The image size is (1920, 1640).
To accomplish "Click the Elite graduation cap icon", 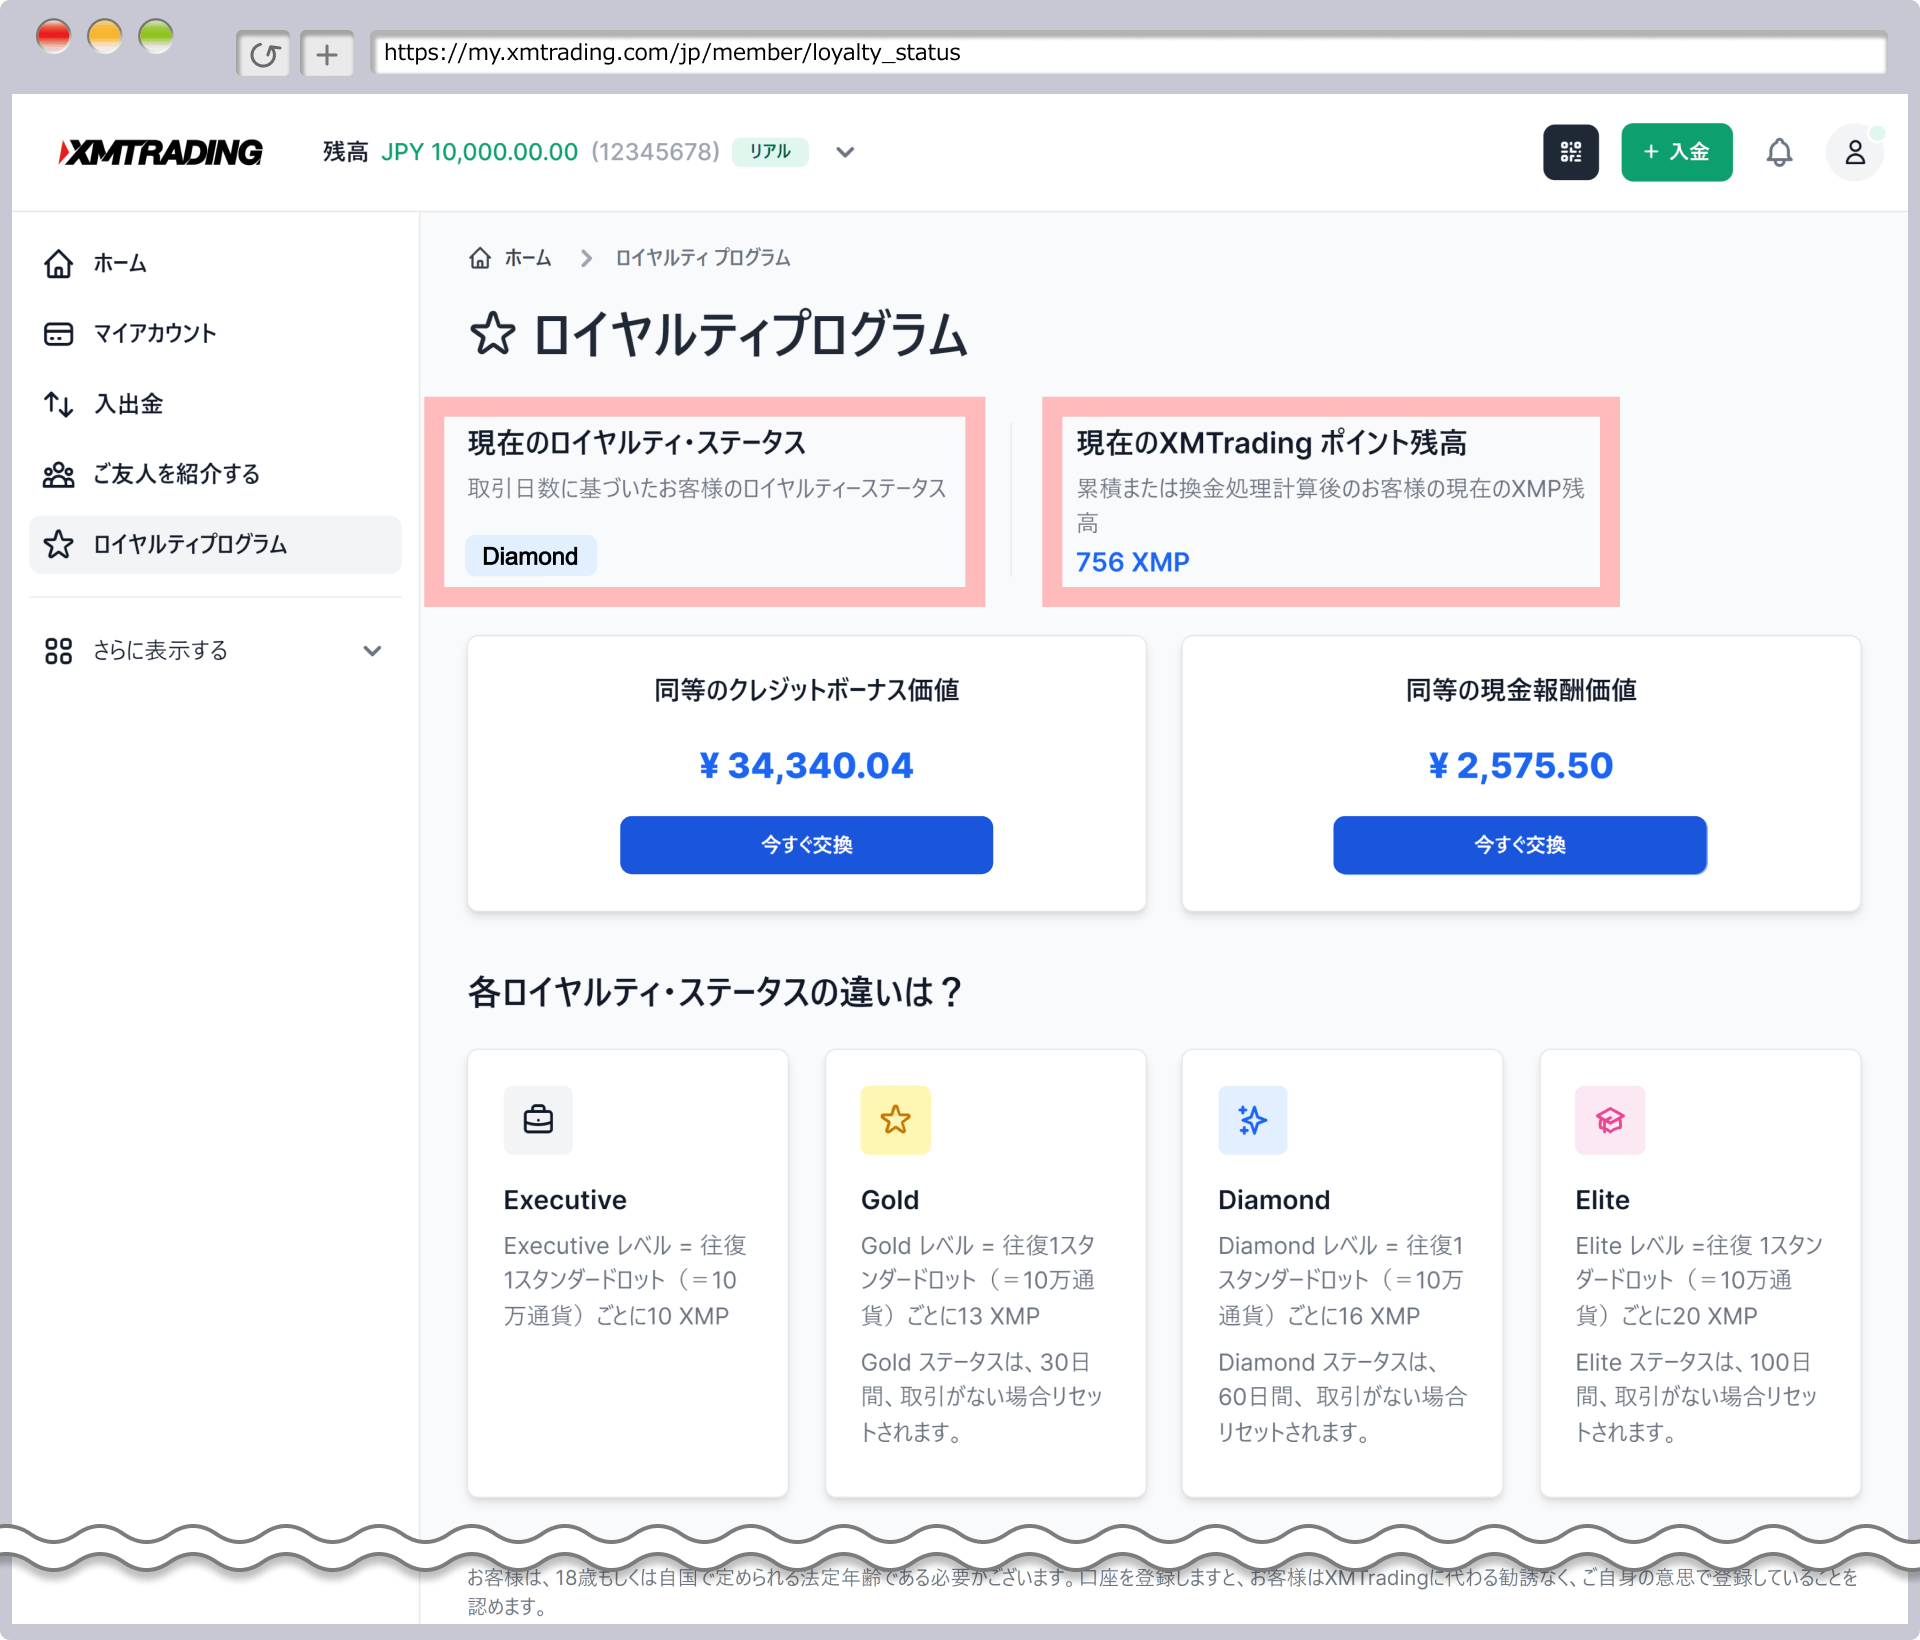I will click(1610, 1120).
